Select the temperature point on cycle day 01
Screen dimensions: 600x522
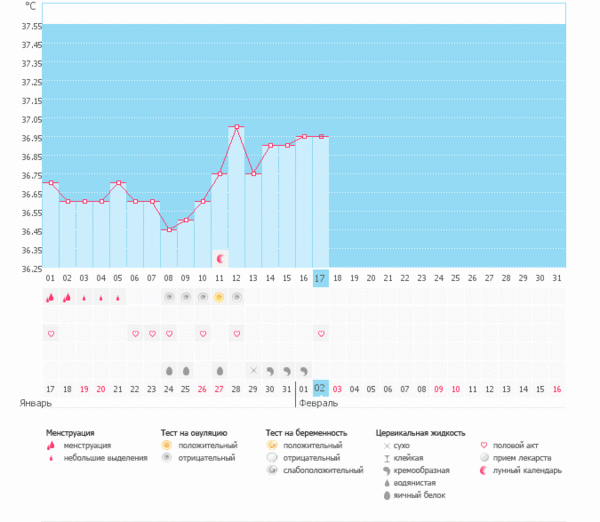point(51,183)
